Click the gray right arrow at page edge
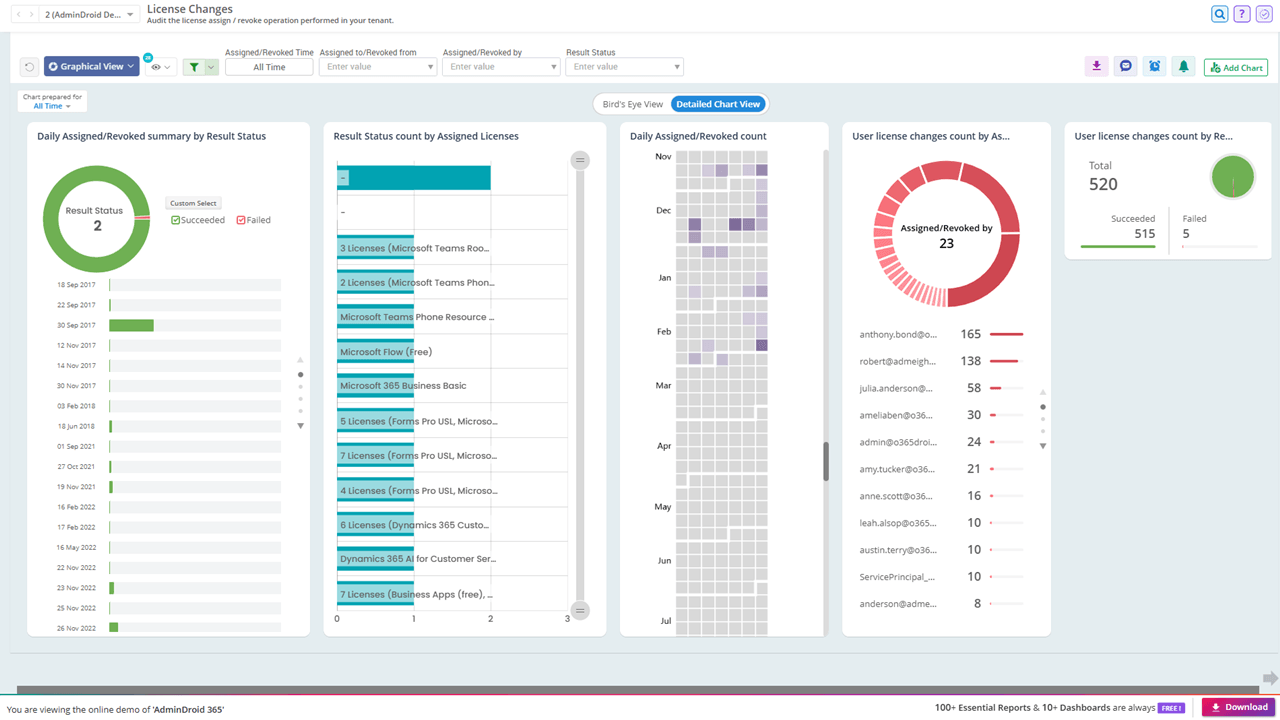The width and height of the screenshot is (1280, 720). click(x=1270, y=678)
